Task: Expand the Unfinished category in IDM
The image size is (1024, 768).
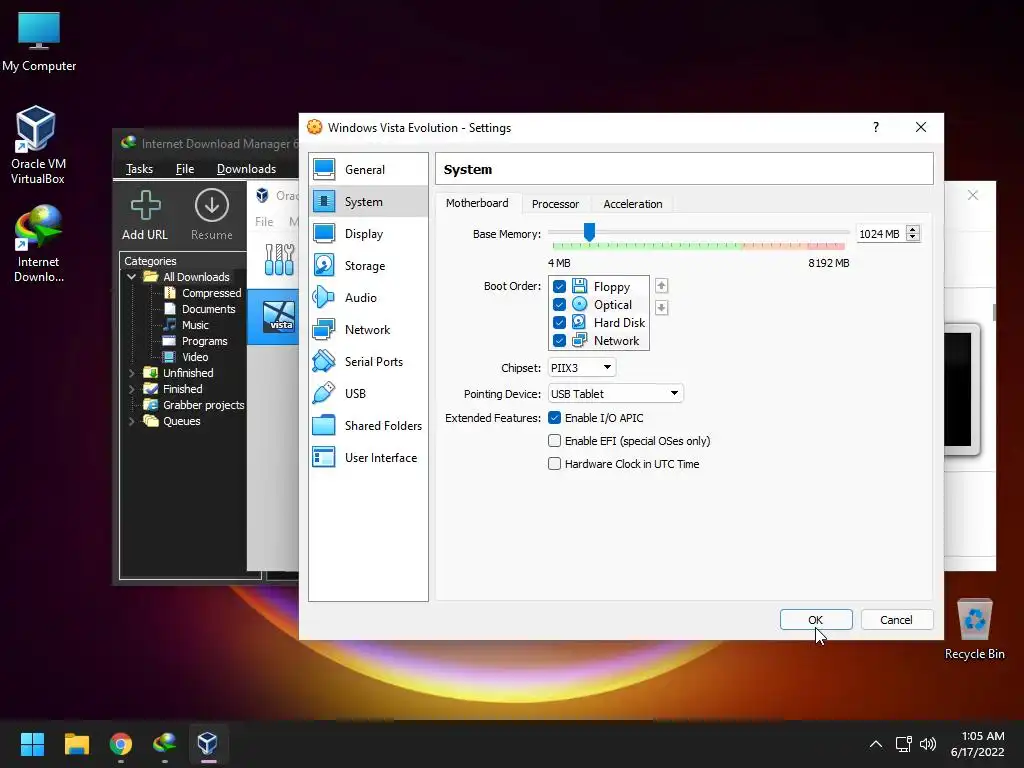Action: click(x=131, y=373)
